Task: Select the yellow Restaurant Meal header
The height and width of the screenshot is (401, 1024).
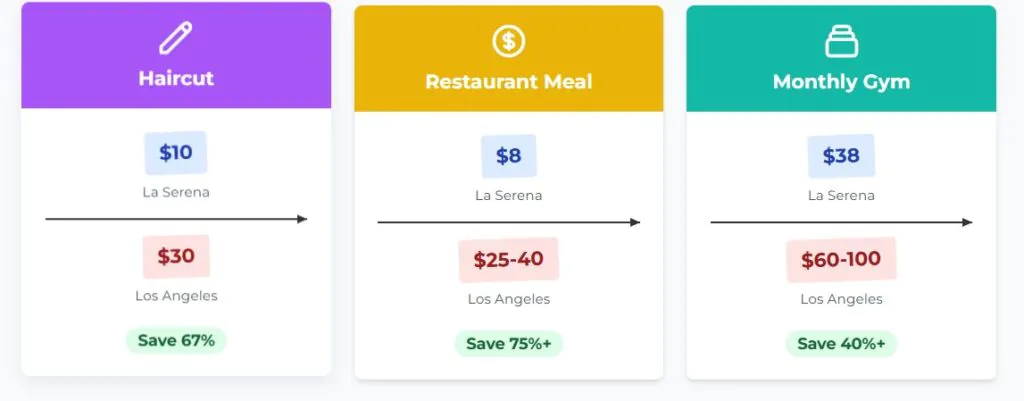Action: [509, 59]
